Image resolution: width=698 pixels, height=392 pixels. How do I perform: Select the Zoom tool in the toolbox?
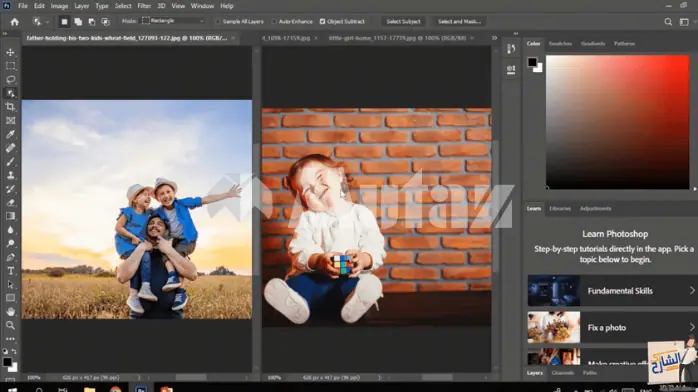10,326
